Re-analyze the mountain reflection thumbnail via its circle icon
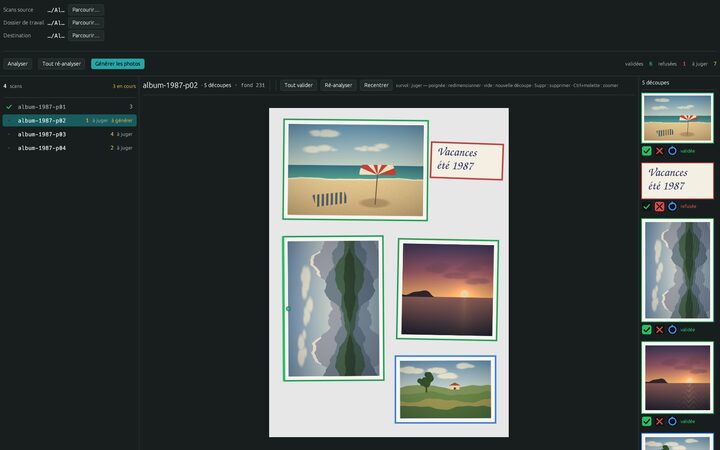720x450 pixels. [x=672, y=330]
